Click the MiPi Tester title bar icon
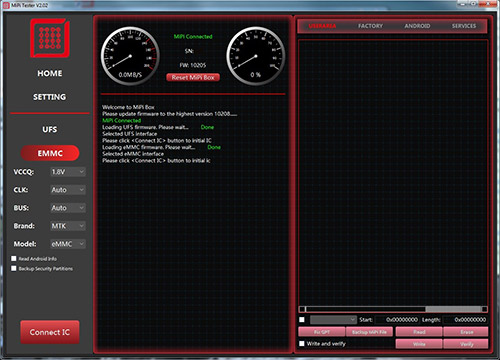The image size is (500, 360). tap(6, 5)
